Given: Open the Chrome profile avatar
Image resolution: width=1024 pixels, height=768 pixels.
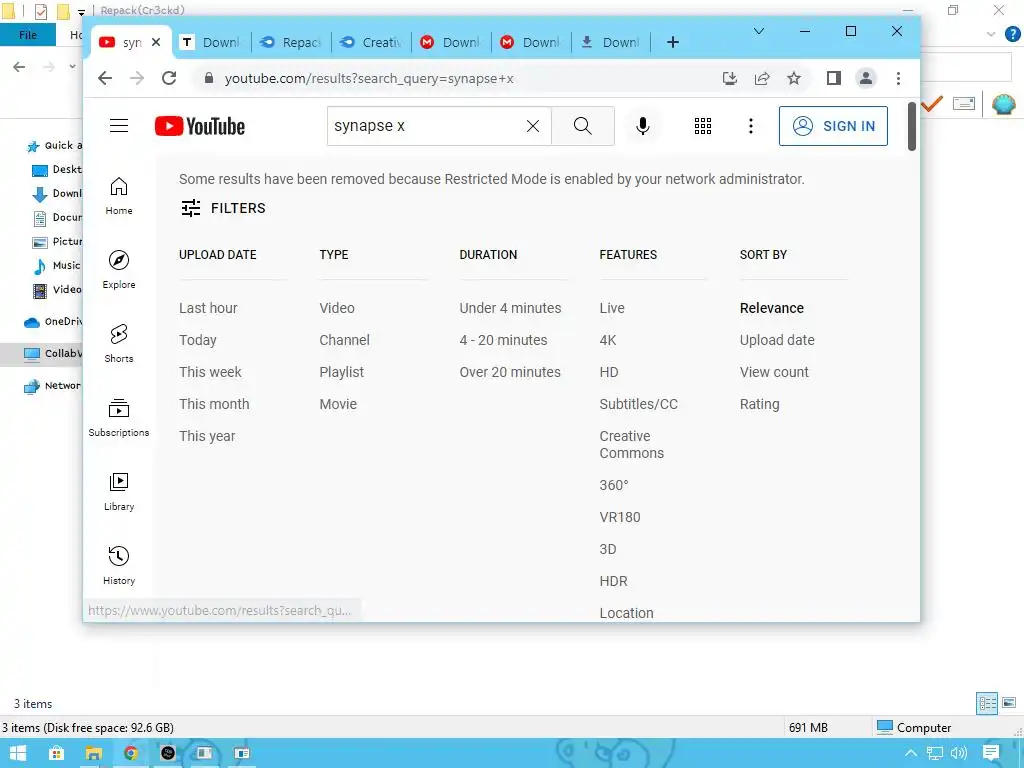Looking at the screenshot, I should pyautogui.click(x=866, y=78).
